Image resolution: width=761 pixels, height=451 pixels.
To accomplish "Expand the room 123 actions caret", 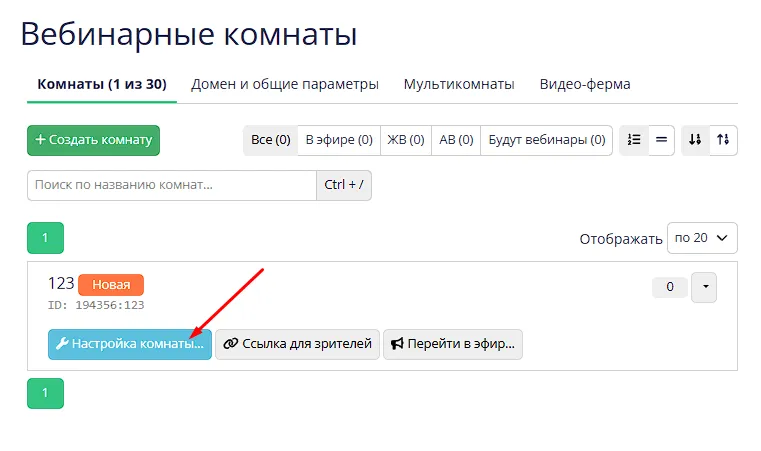I will [704, 287].
